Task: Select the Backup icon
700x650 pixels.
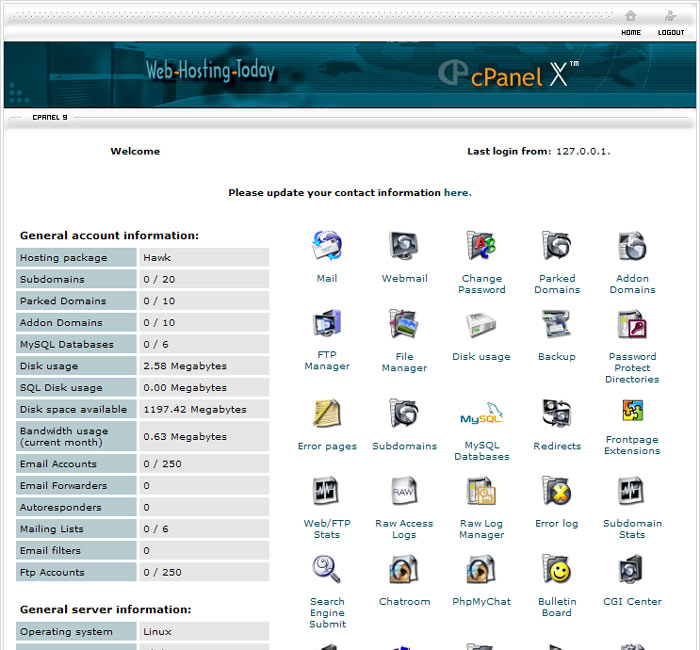Action: click(556, 324)
